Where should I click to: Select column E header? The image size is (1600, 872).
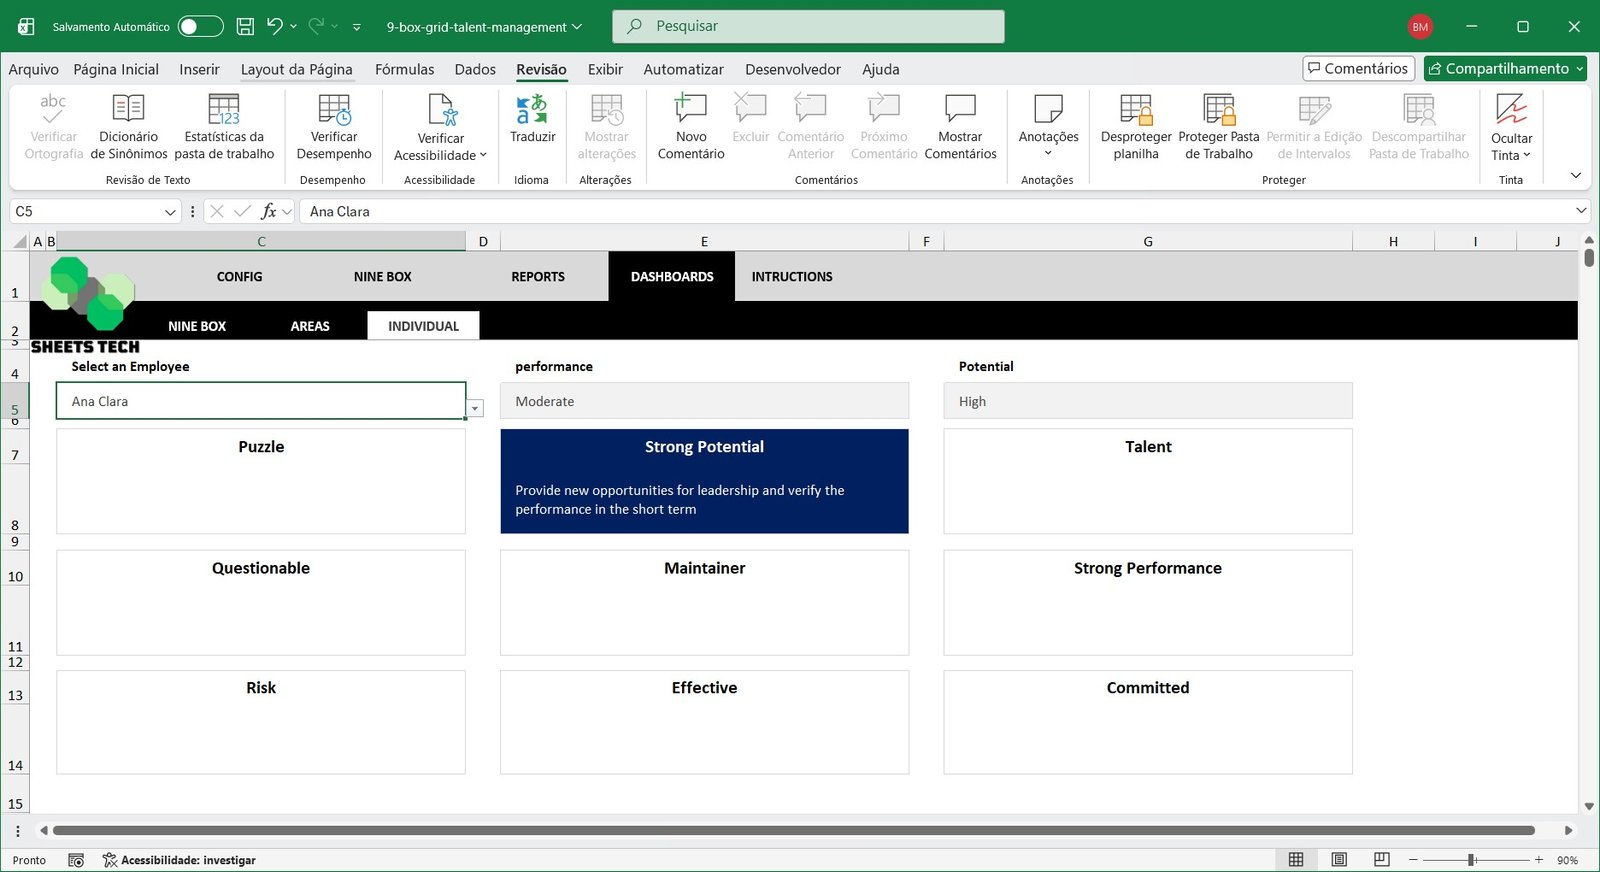704,241
